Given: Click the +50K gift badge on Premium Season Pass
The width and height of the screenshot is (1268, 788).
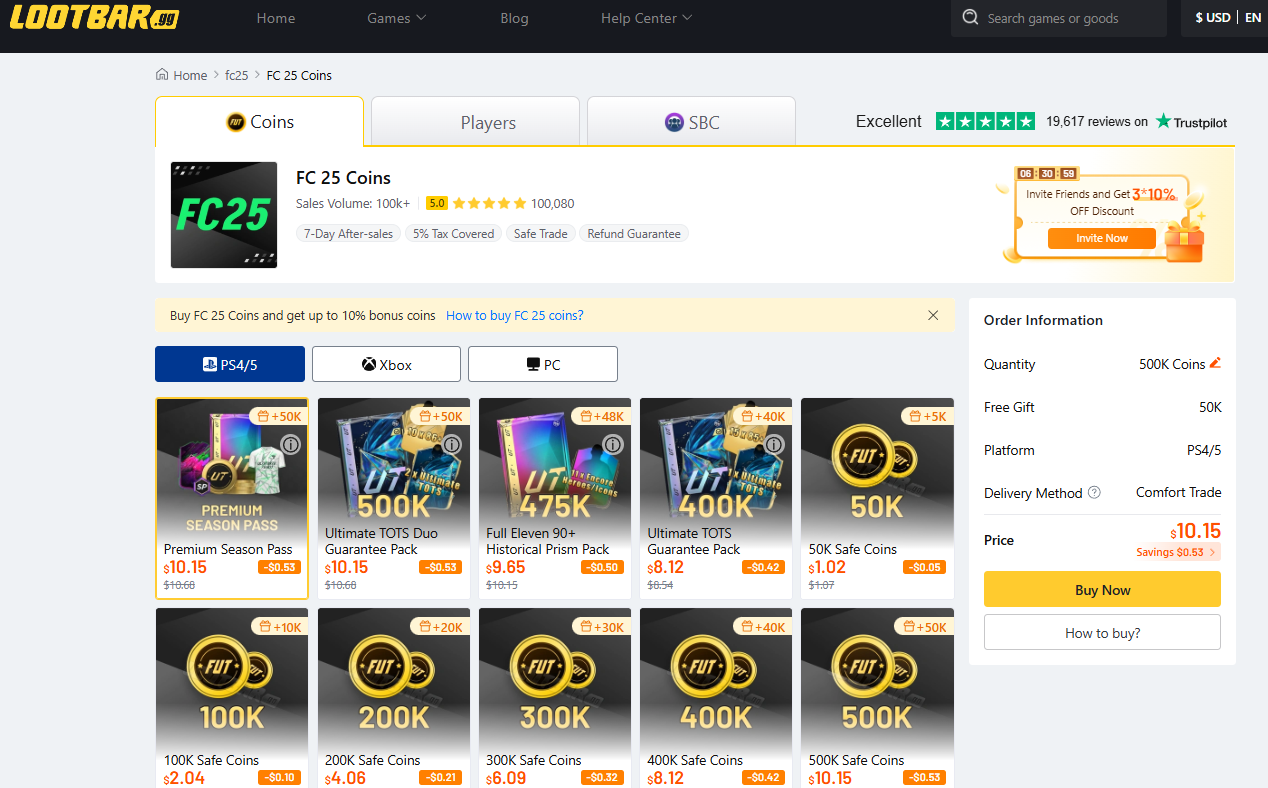Looking at the screenshot, I should 279,416.
